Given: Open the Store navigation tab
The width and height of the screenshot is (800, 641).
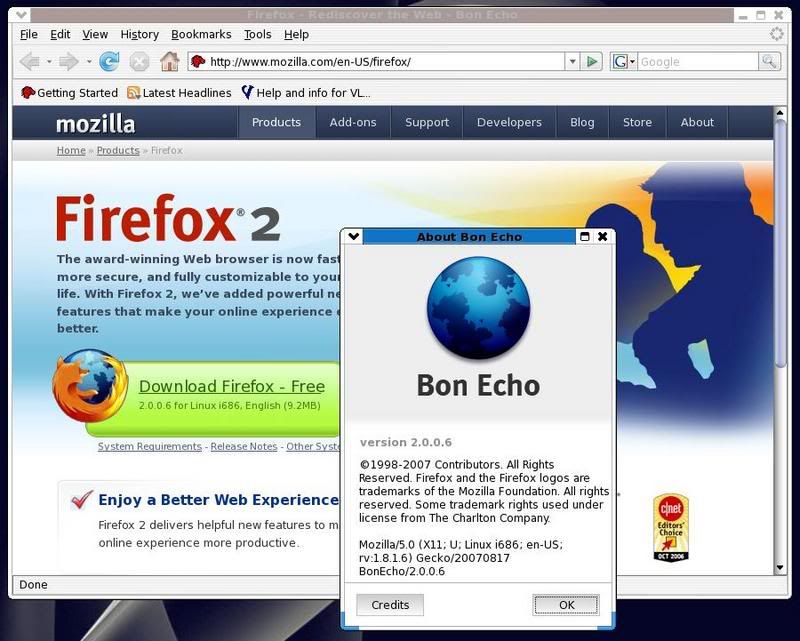Looking at the screenshot, I should 637,122.
